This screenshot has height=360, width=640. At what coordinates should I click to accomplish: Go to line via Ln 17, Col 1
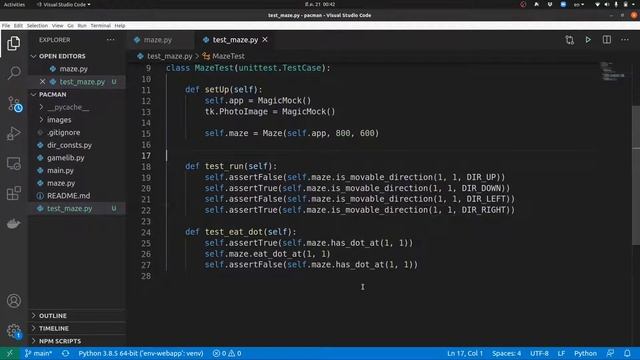[465, 353]
